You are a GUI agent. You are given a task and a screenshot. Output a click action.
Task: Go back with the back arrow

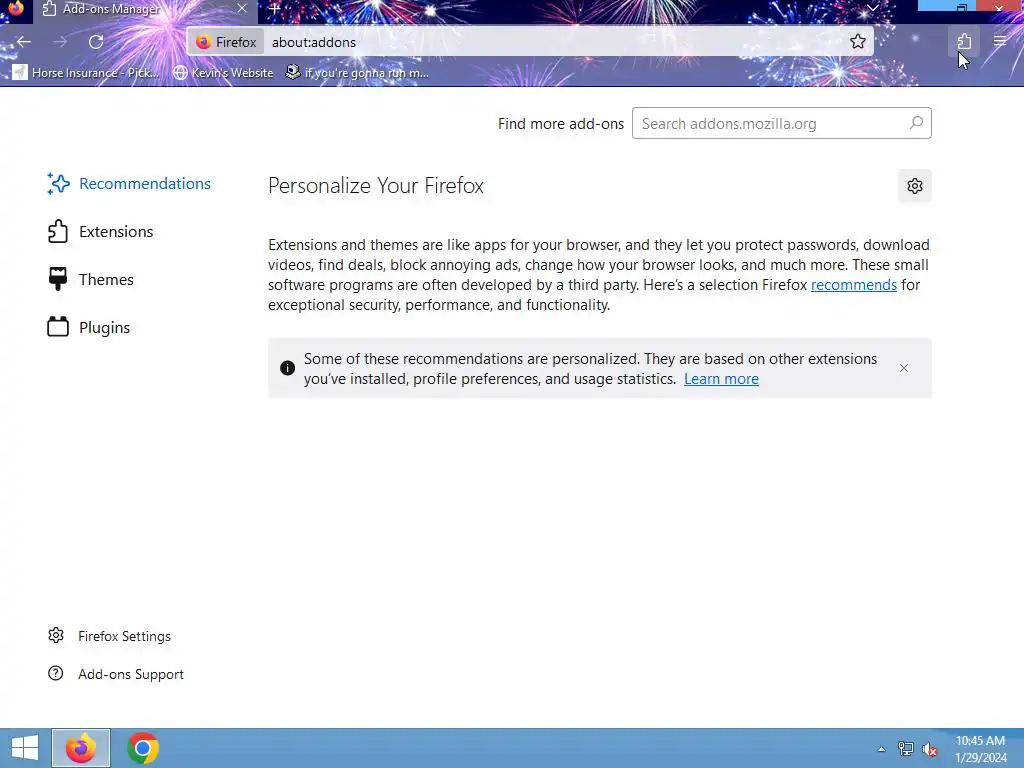[24, 42]
